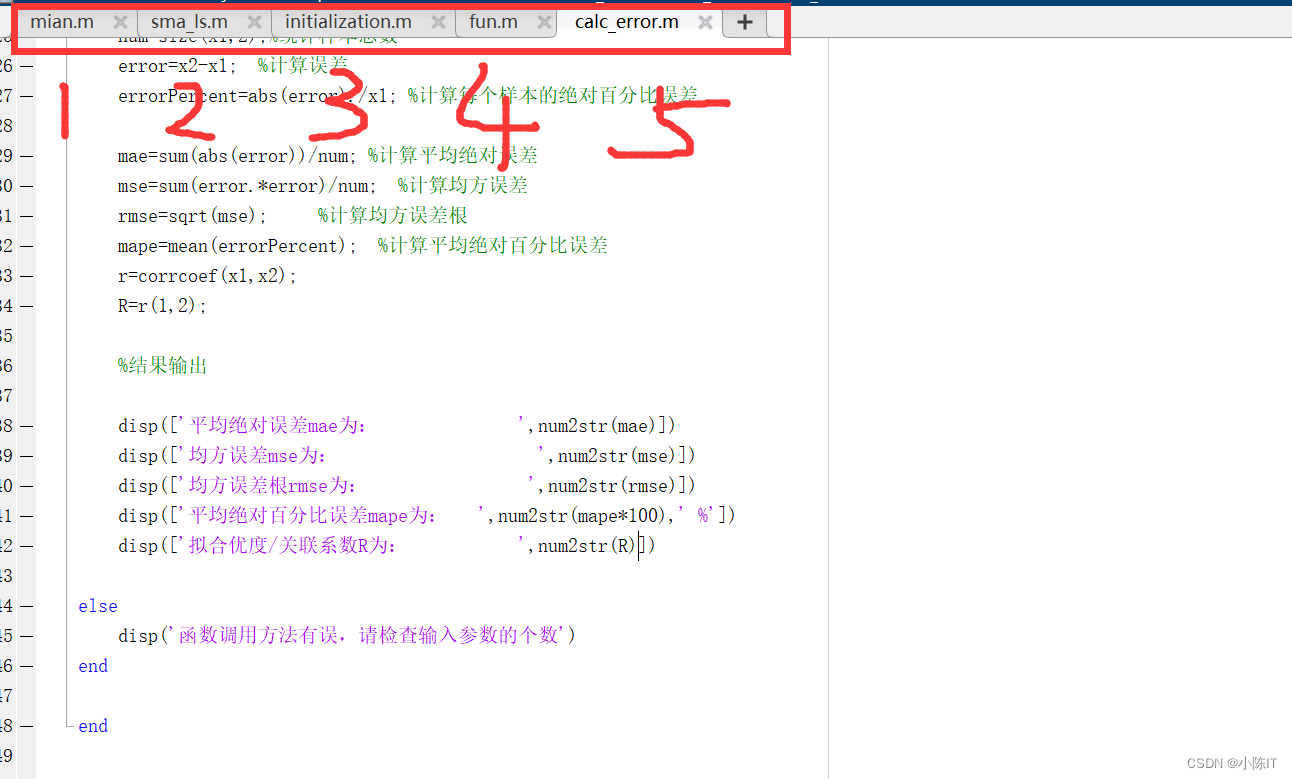Click the 'rmse=sqrt(mse);' statement

(x=192, y=216)
